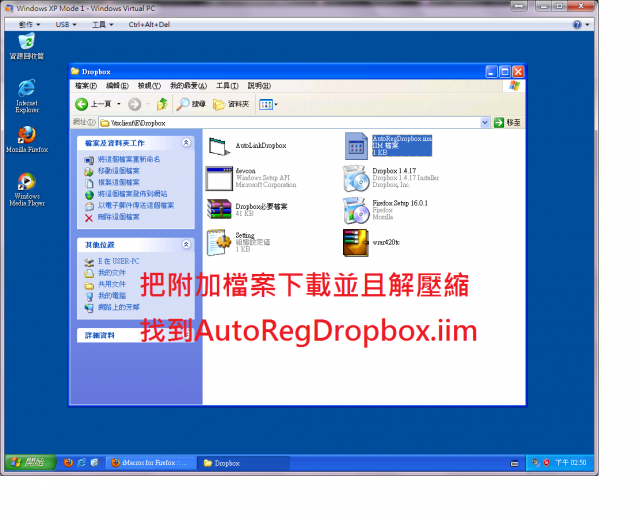Image resolution: width=640 pixels, height=518 pixels.
Task: Open E on USER-PC location link
Action: (x=119, y=261)
